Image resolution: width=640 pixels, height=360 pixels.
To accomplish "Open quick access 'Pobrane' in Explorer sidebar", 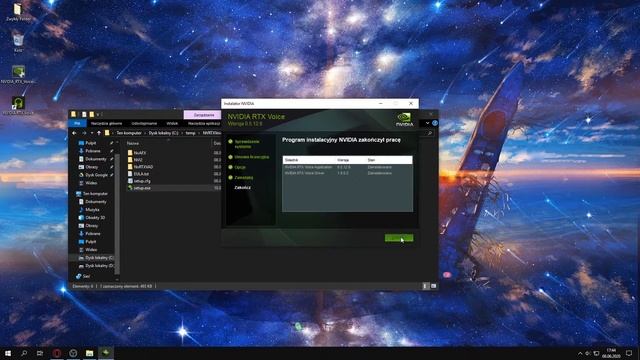I will tap(93, 151).
